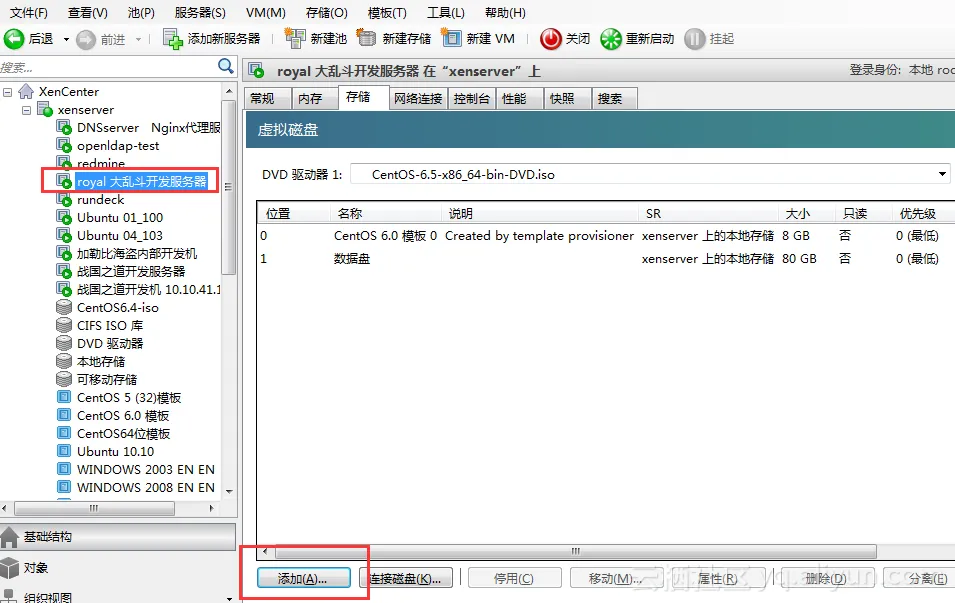Screen dimensions: 955x603
Task: Click the search input field
Action: pyautogui.click(x=107, y=66)
